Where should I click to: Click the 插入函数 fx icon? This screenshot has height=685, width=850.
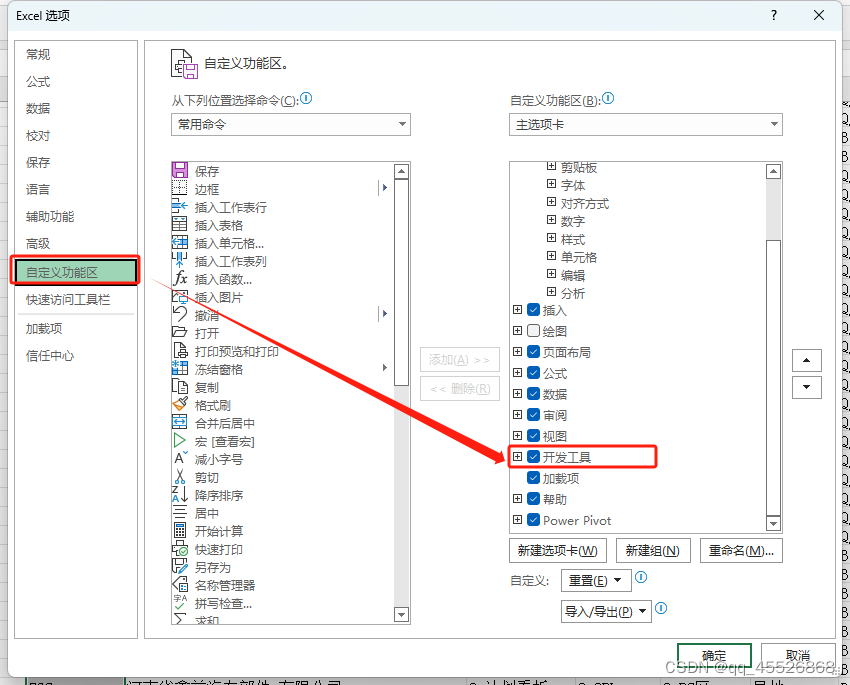(x=180, y=279)
